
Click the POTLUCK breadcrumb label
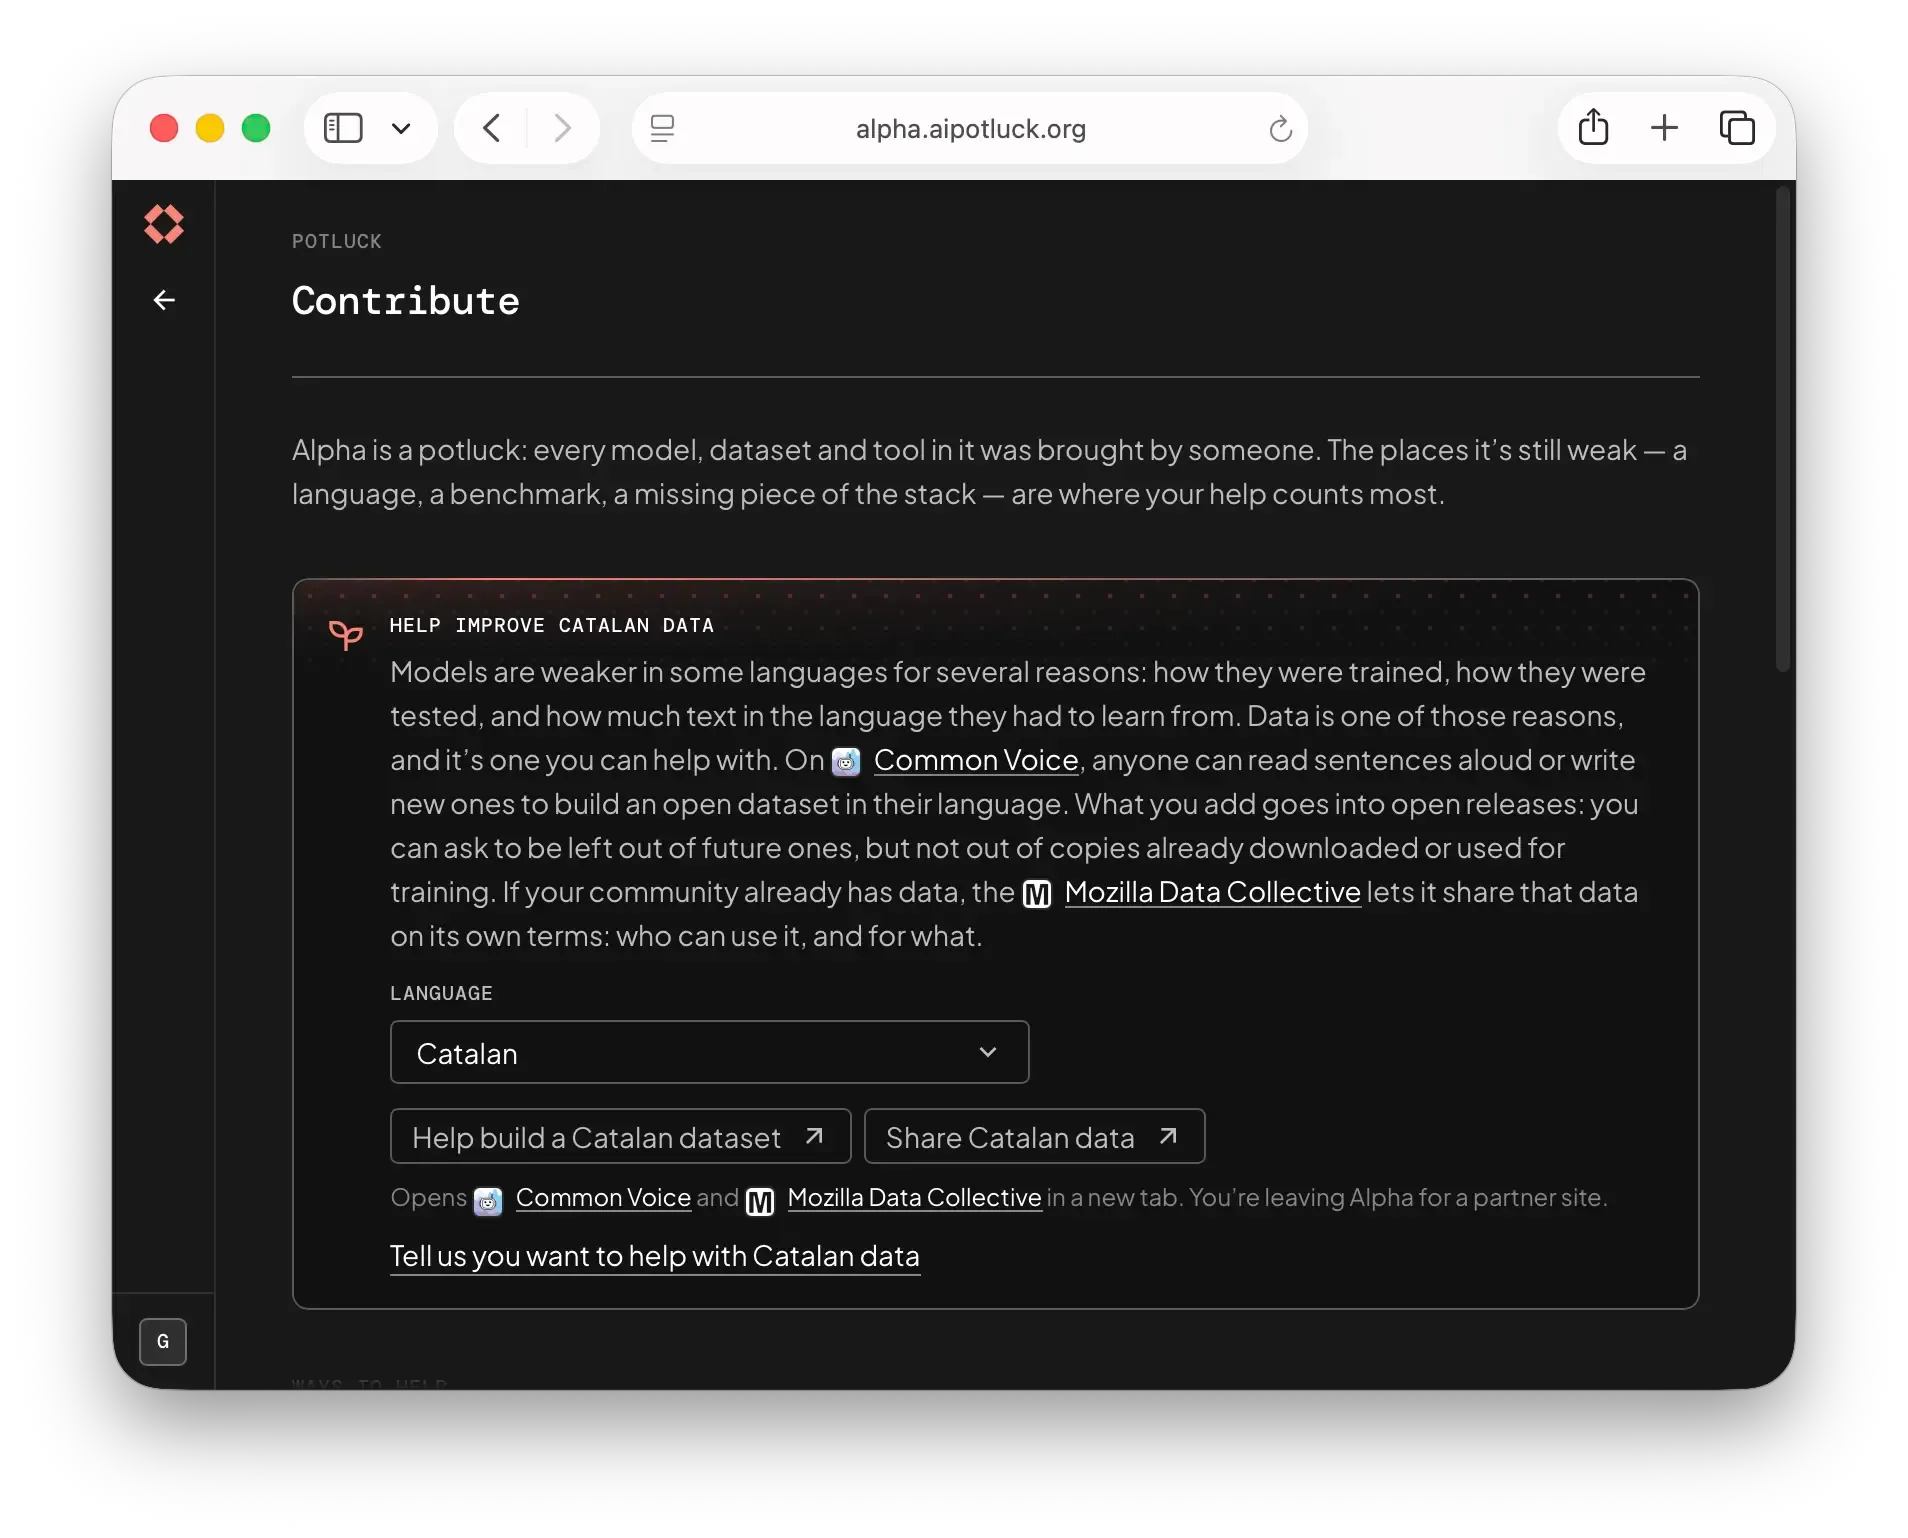(337, 241)
